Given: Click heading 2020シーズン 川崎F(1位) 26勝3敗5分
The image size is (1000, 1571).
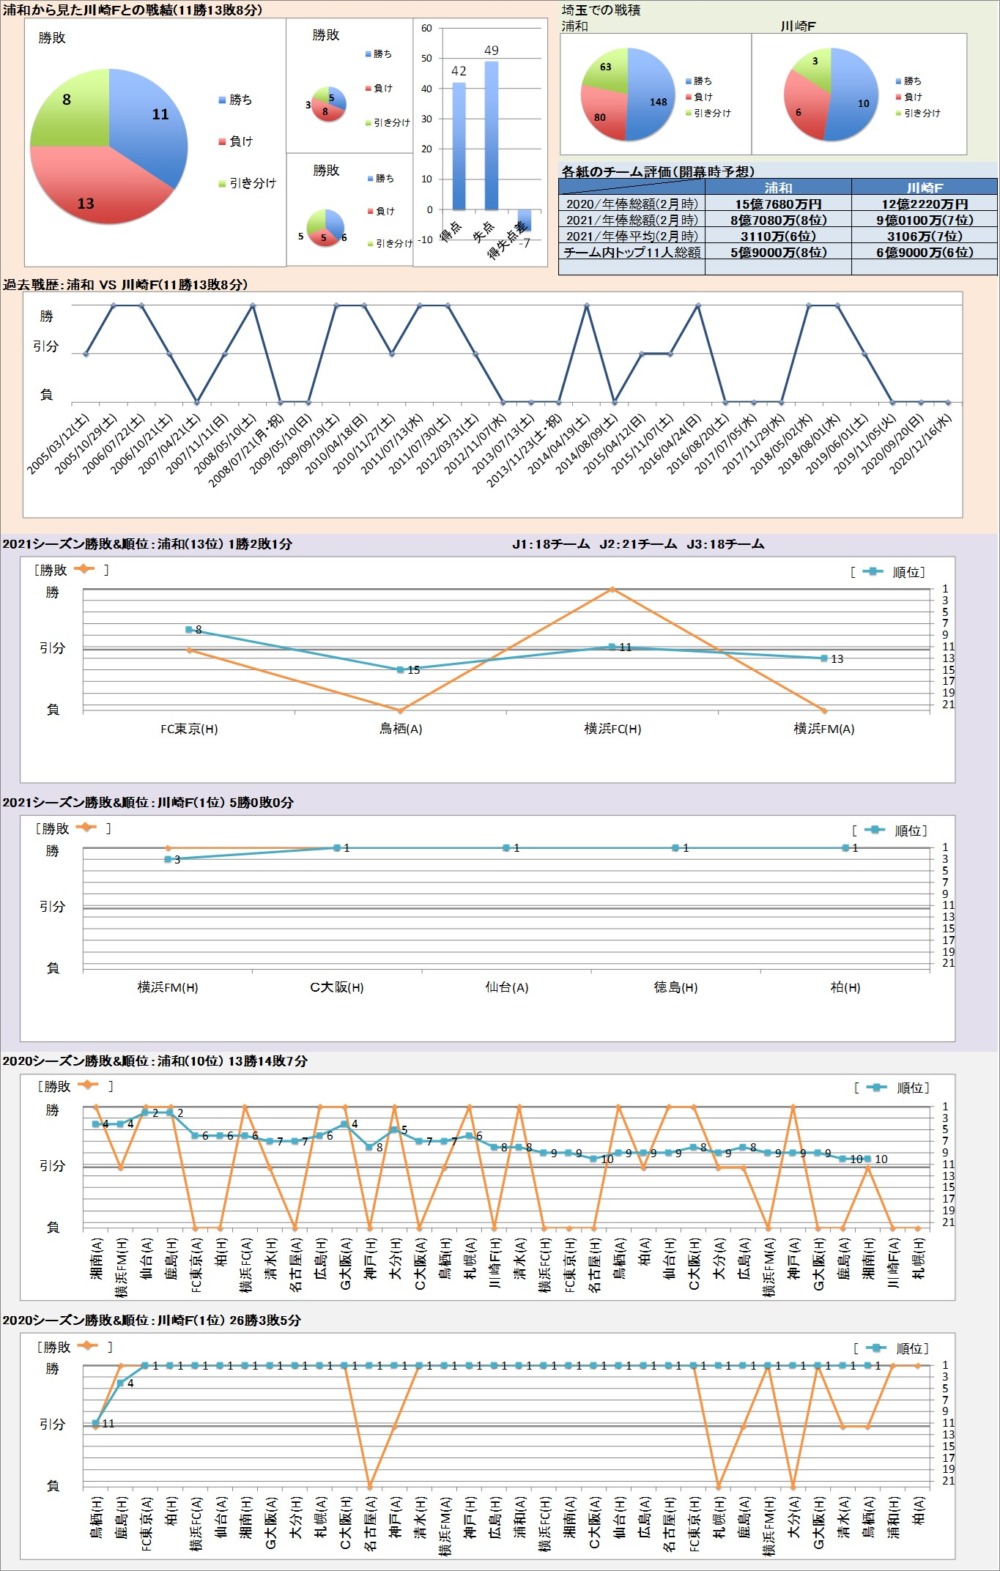Looking at the screenshot, I should click(x=152, y=1320).
